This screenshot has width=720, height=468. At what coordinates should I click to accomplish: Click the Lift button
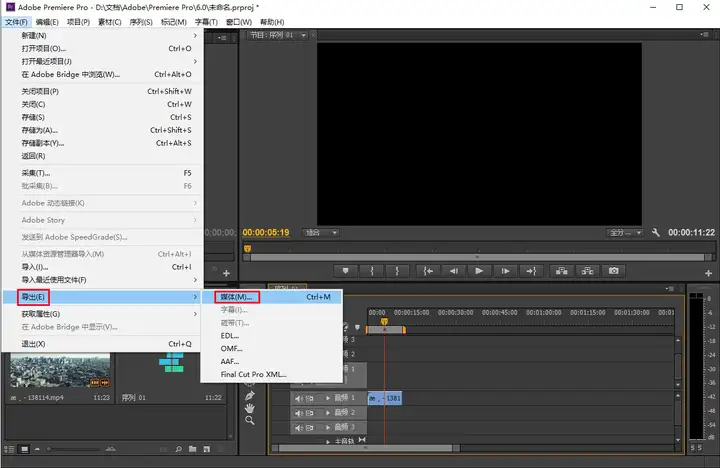pos(562,271)
